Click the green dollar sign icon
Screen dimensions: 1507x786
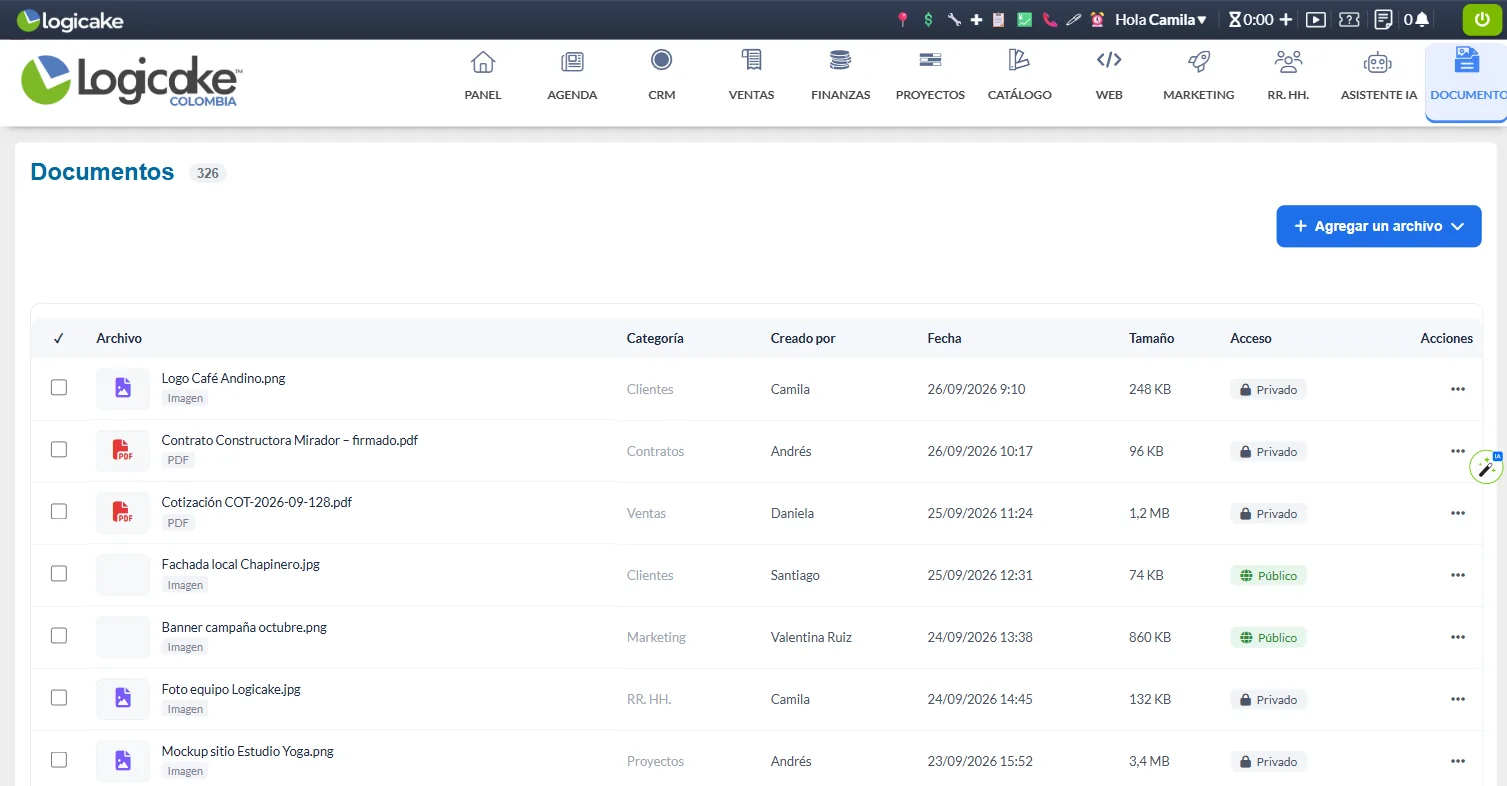point(929,19)
